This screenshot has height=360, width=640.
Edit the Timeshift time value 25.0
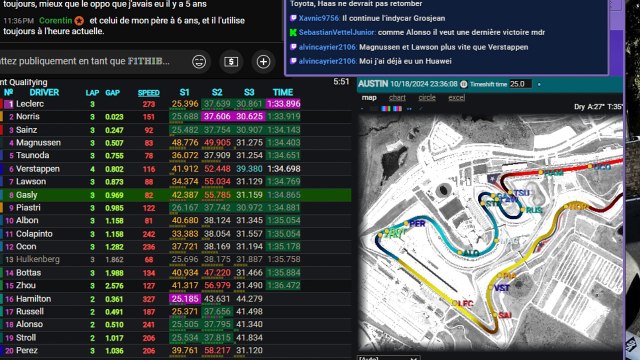520,84
